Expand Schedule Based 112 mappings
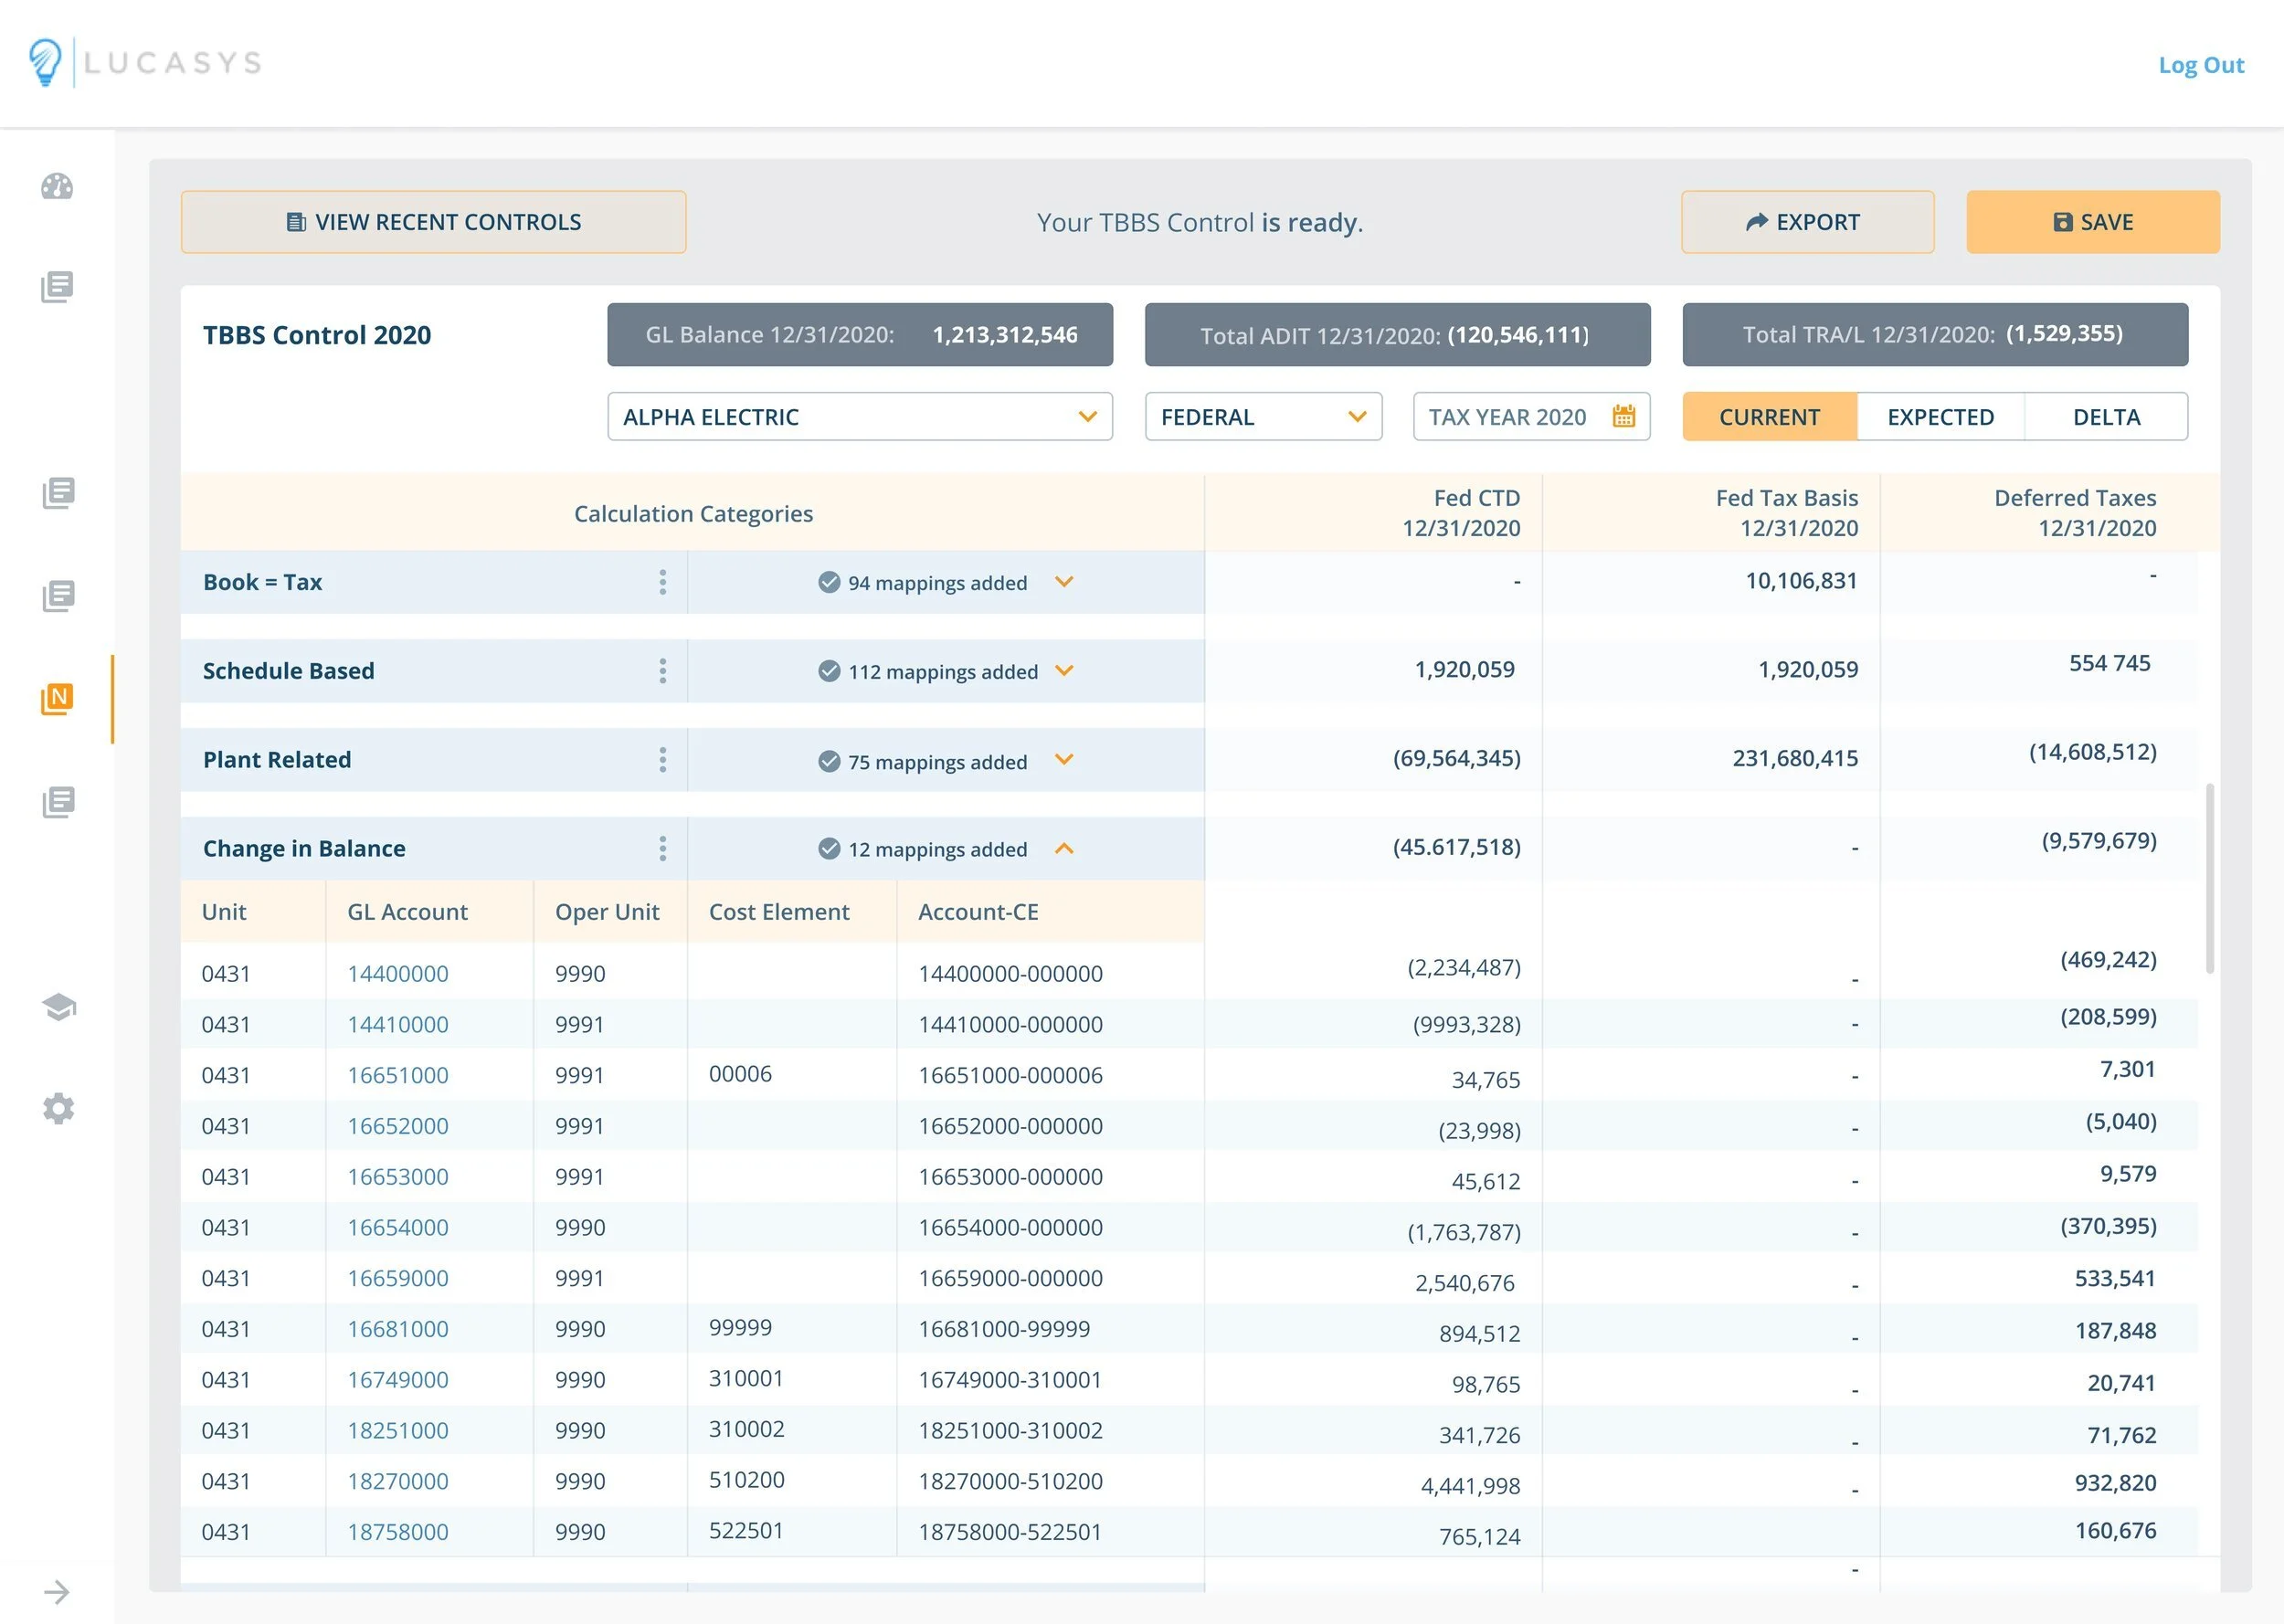2284x1624 pixels. (1064, 671)
